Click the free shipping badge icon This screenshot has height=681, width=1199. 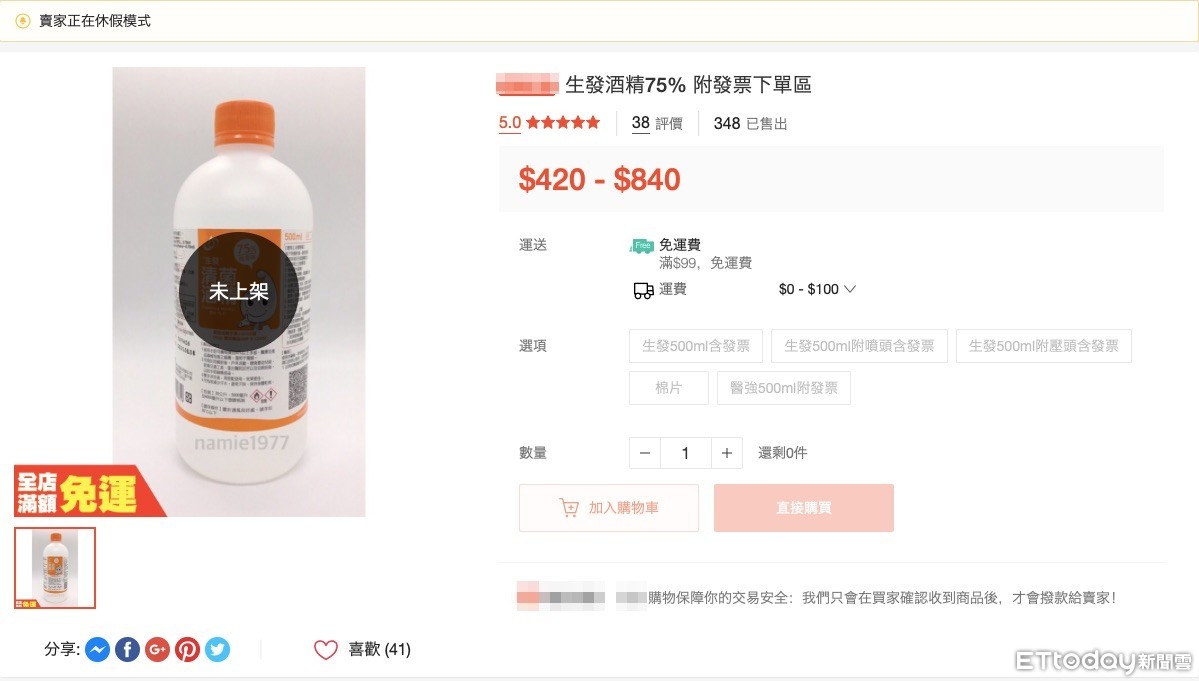click(641, 245)
